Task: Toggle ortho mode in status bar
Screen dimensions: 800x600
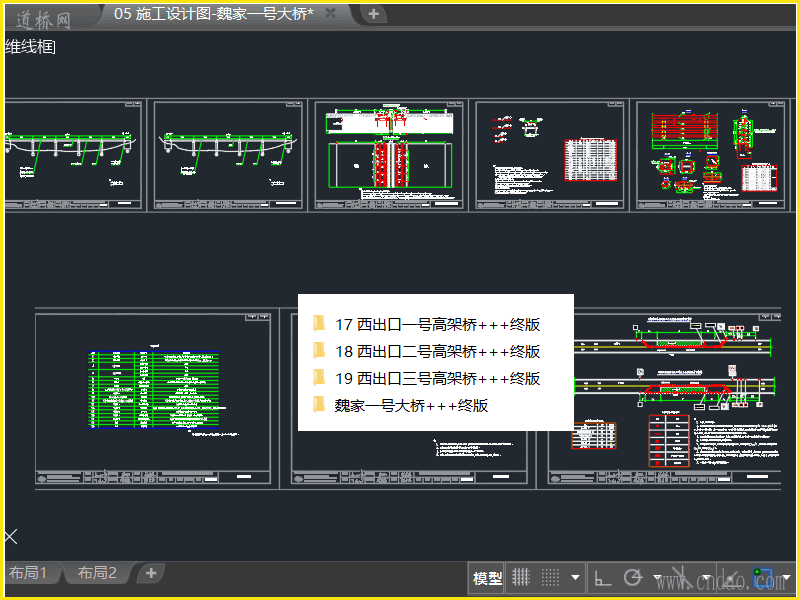Action: [603, 578]
